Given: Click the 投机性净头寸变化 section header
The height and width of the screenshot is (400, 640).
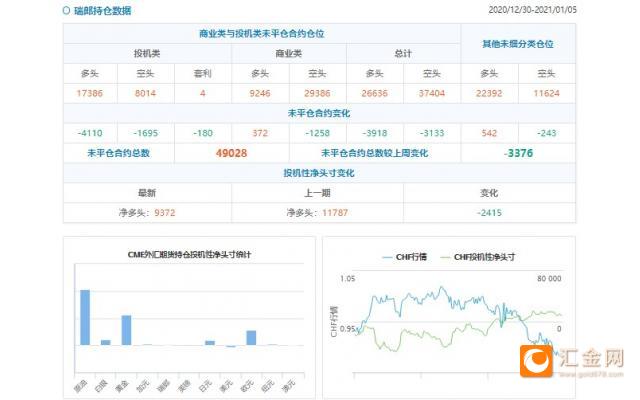Looking at the screenshot, I should pos(319,173).
